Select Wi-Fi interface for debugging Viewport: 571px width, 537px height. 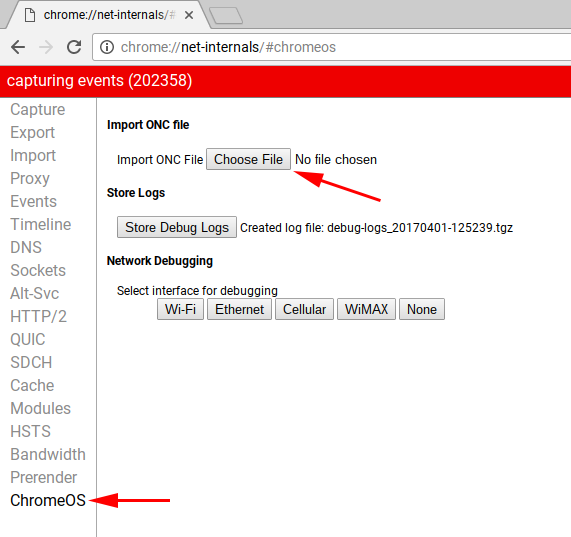click(180, 309)
